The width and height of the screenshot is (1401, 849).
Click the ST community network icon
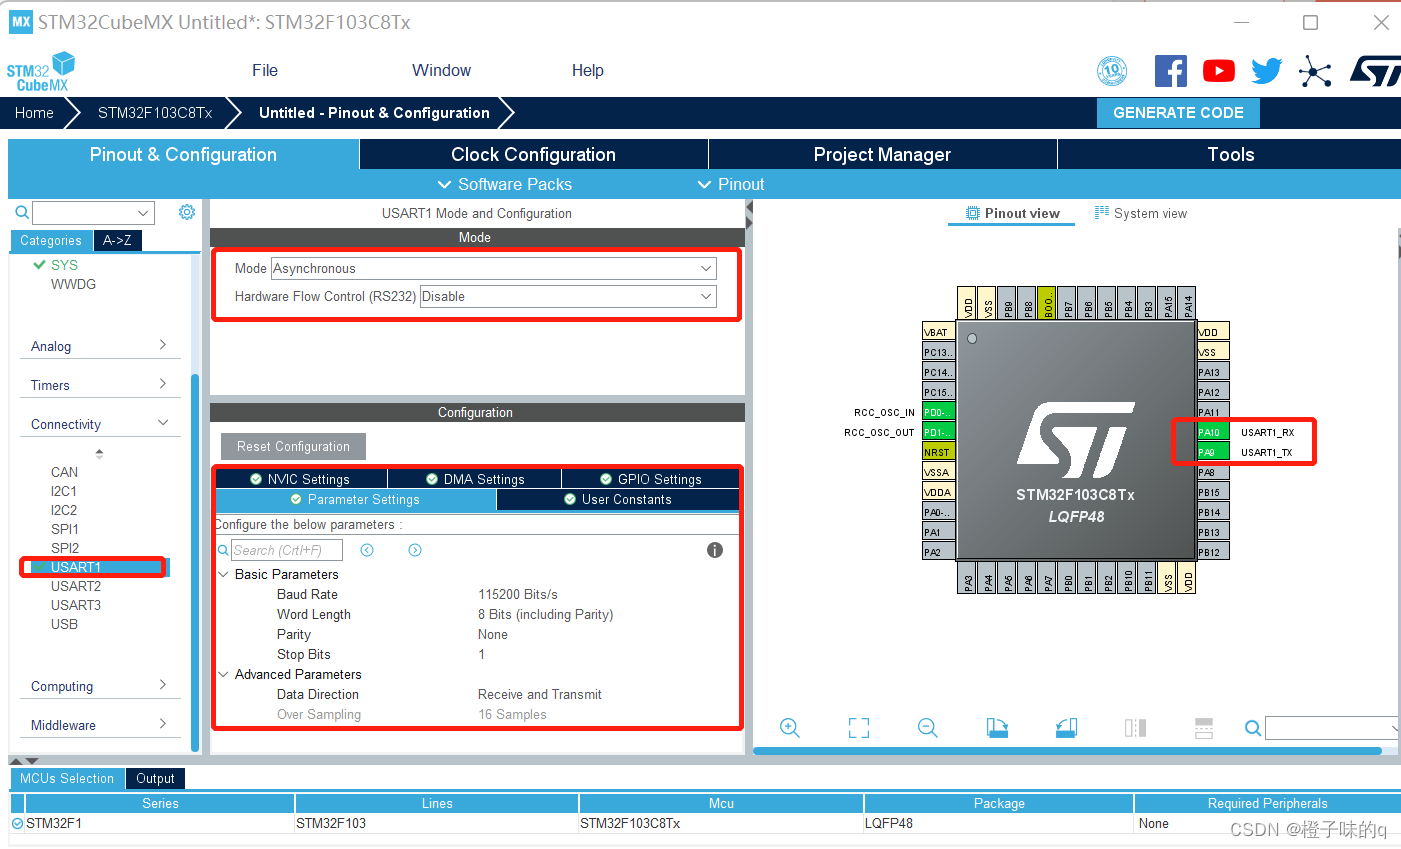click(x=1315, y=71)
